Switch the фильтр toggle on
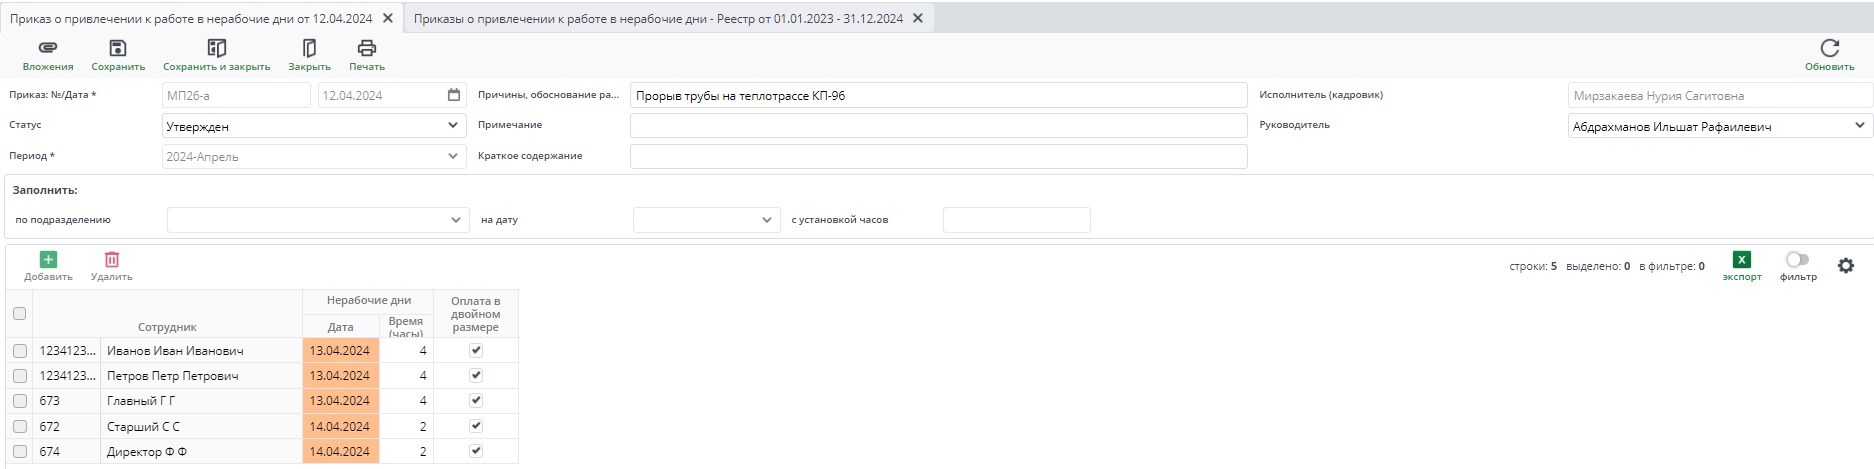 pyautogui.click(x=1797, y=260)
